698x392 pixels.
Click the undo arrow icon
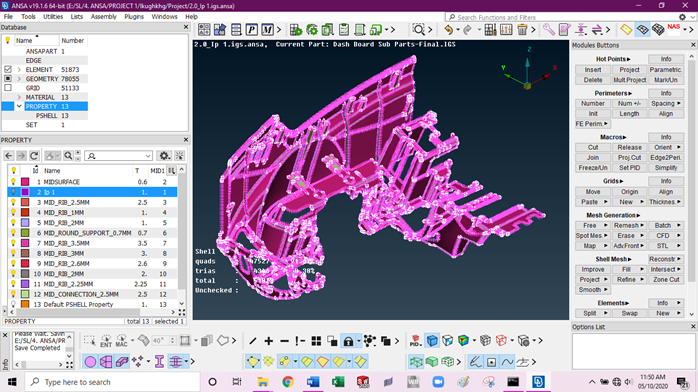pos(448,30)
